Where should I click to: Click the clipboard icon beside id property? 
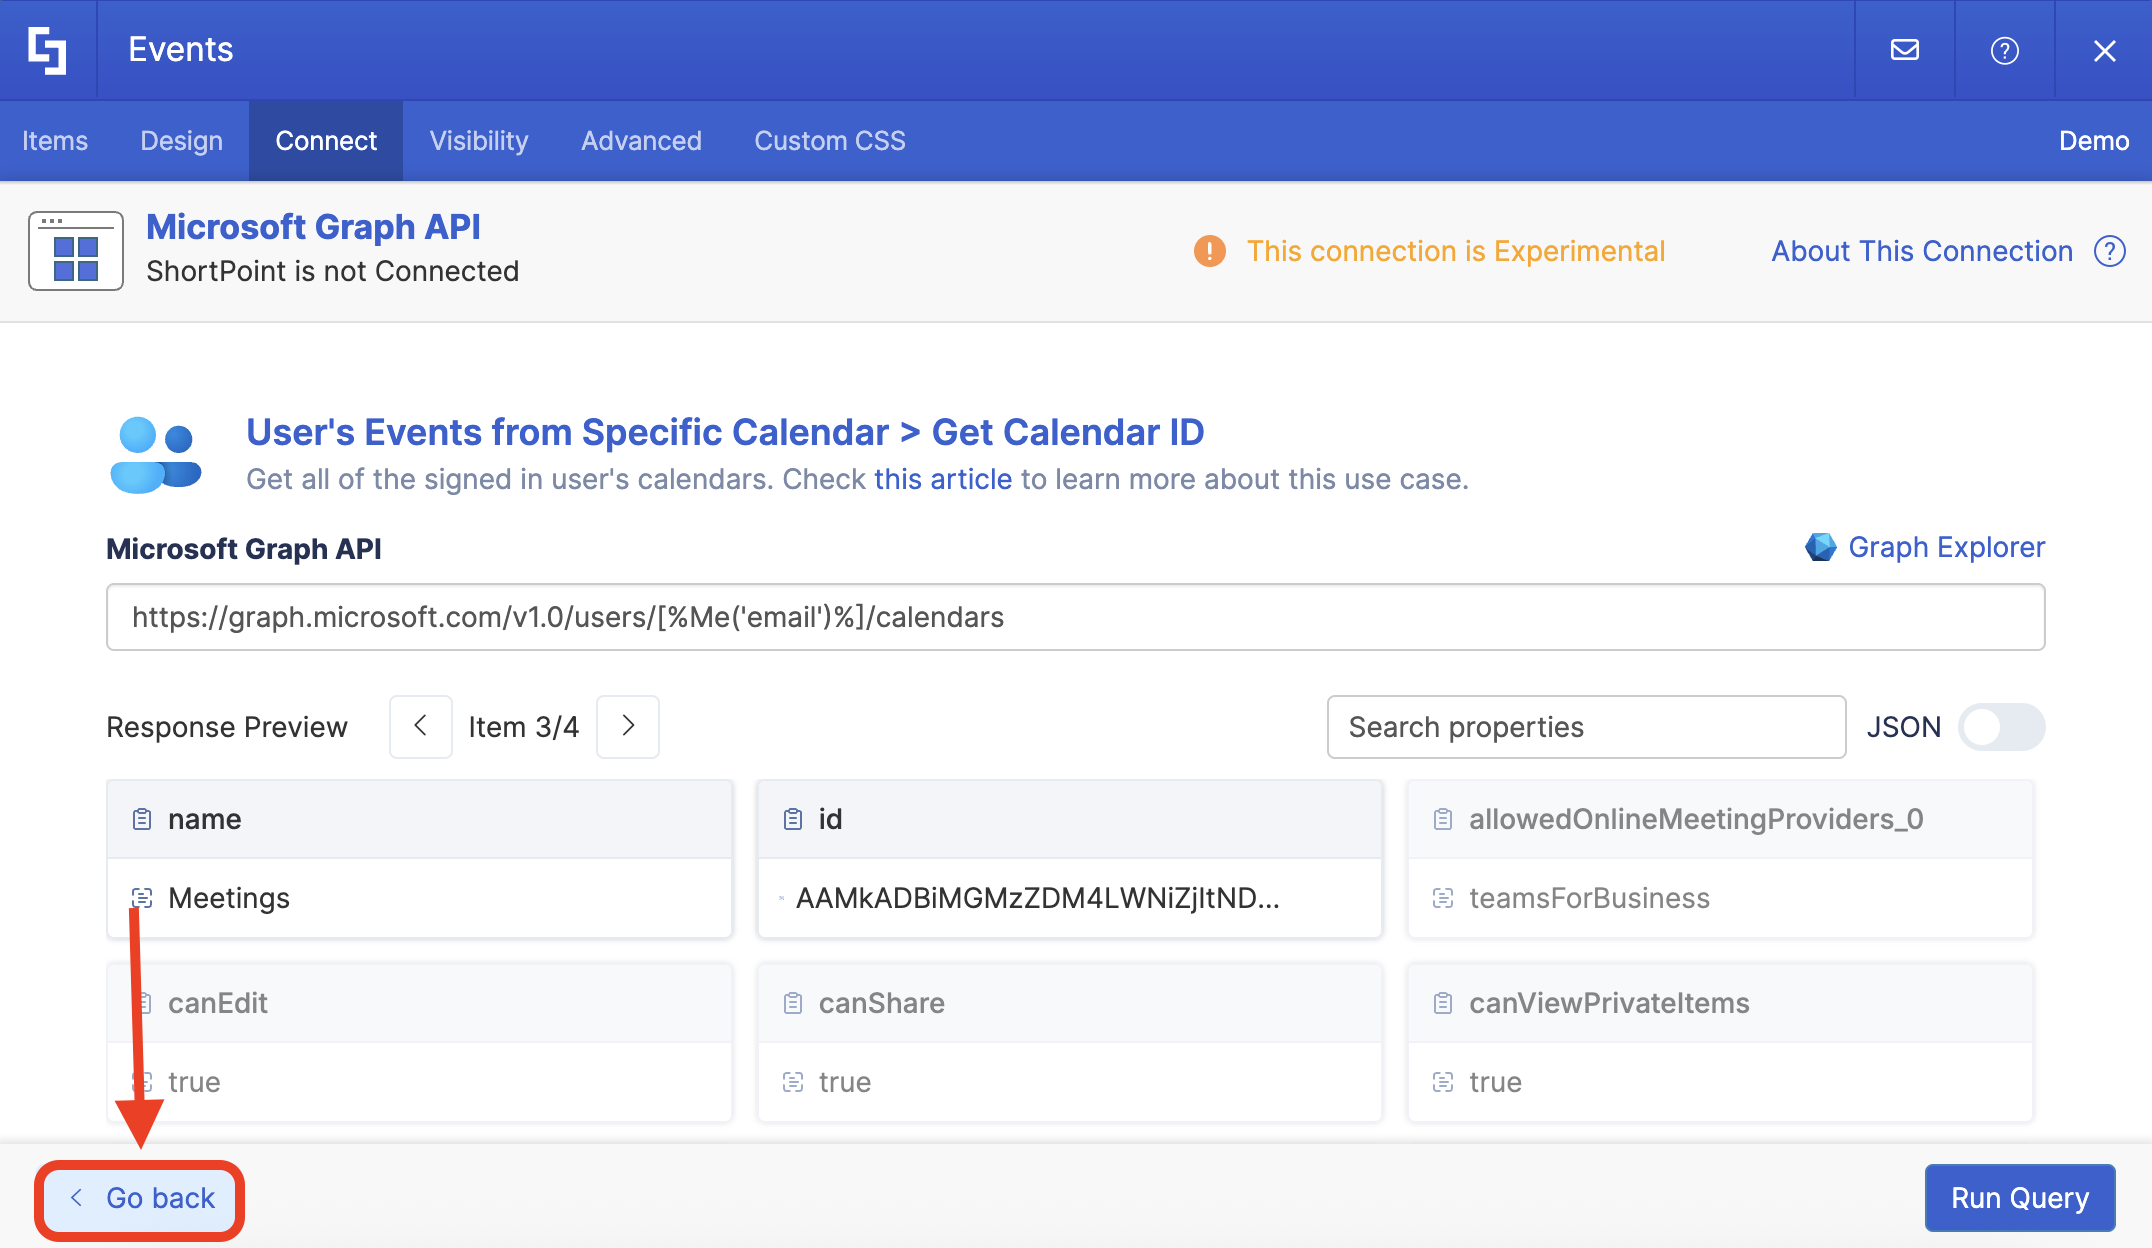[x=793, y=819]
